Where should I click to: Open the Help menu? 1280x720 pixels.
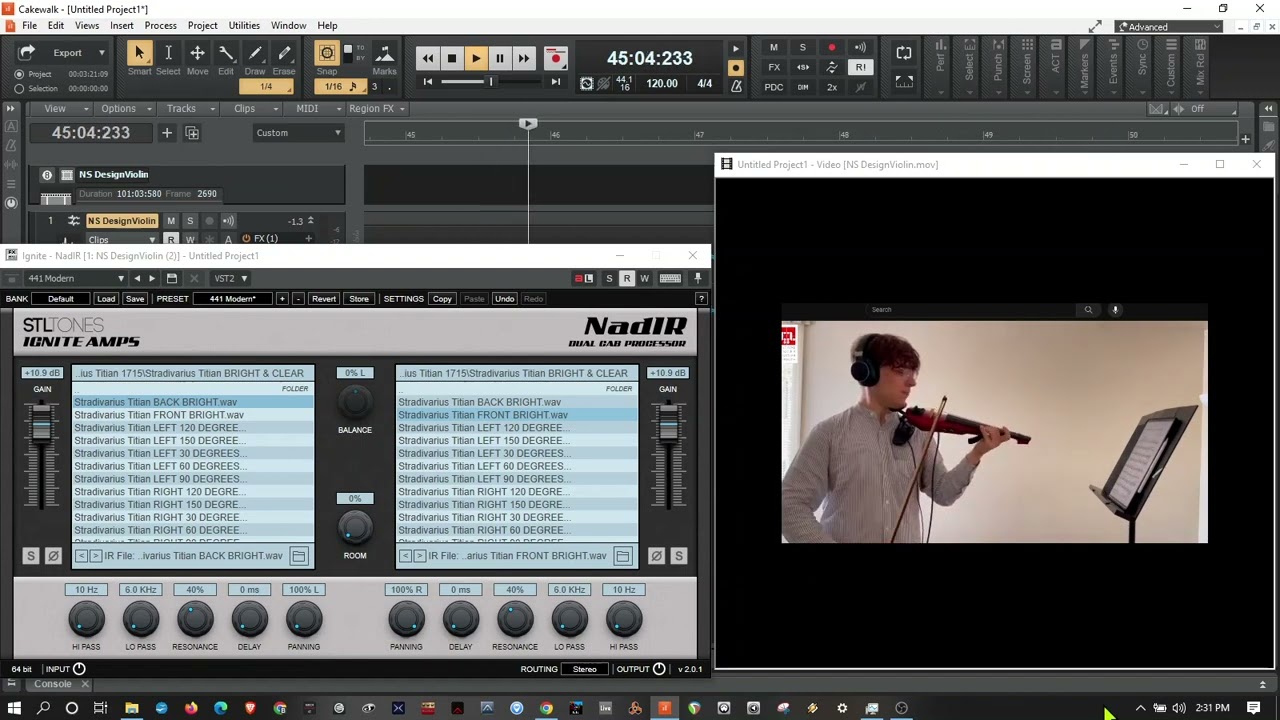(327, 25)
